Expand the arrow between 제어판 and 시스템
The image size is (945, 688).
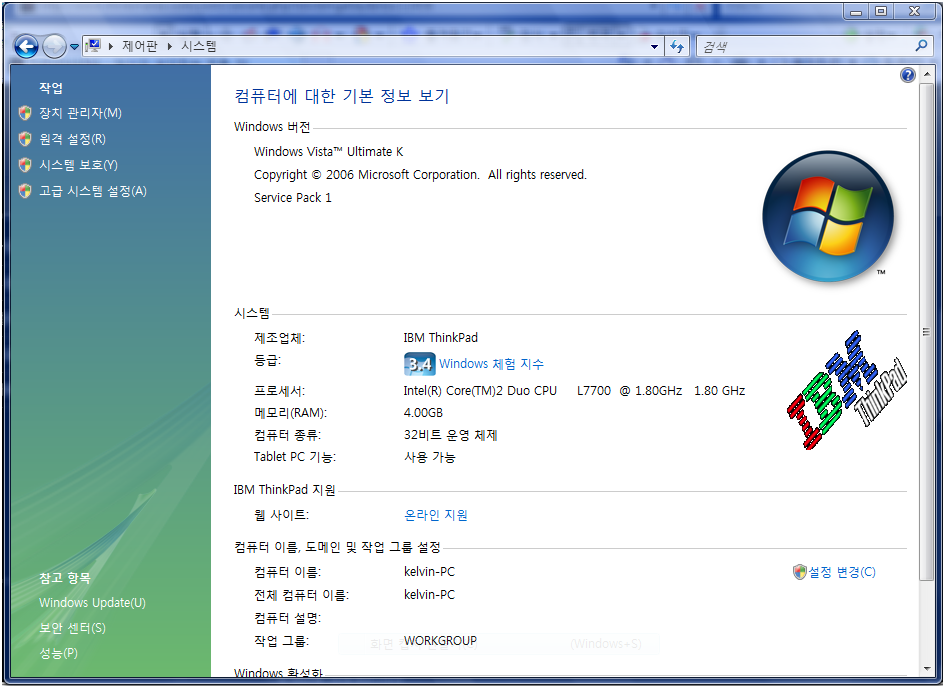click(x=170, y=46)
